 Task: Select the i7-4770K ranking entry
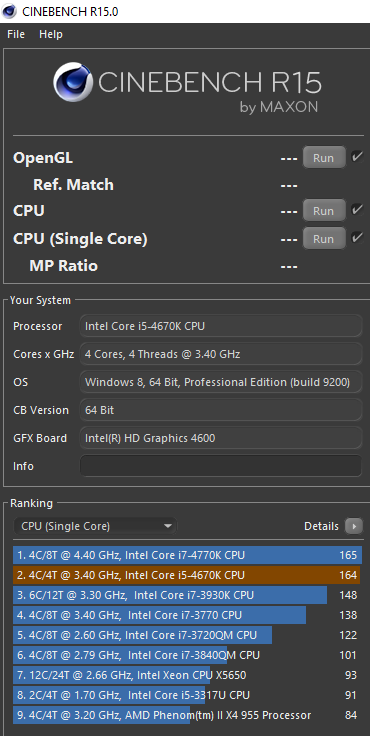coord(187,555)
